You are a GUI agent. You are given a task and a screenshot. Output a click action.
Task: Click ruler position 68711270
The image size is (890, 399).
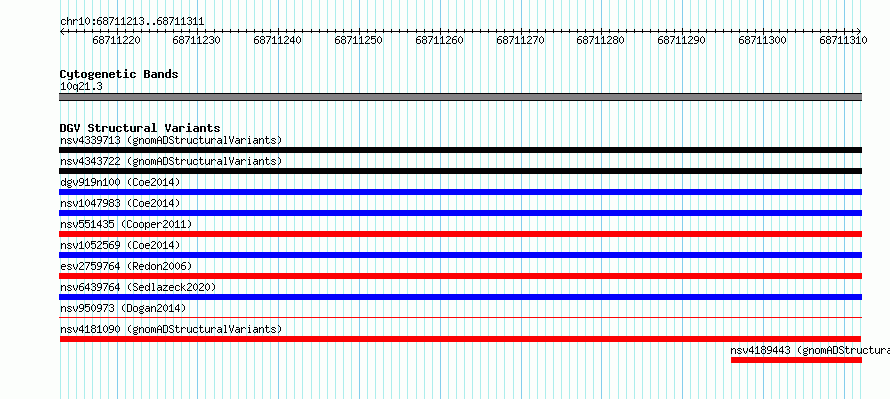[x=520, y=40]
